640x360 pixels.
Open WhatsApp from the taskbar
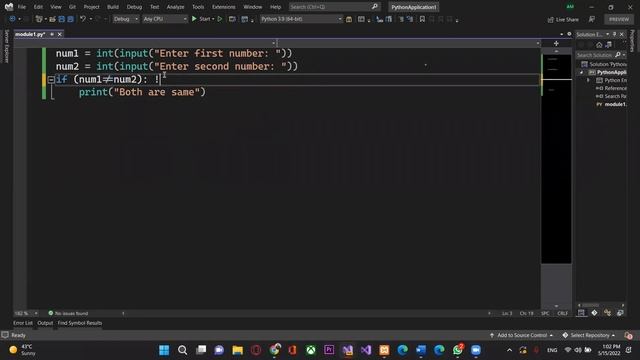coord(458,350)
